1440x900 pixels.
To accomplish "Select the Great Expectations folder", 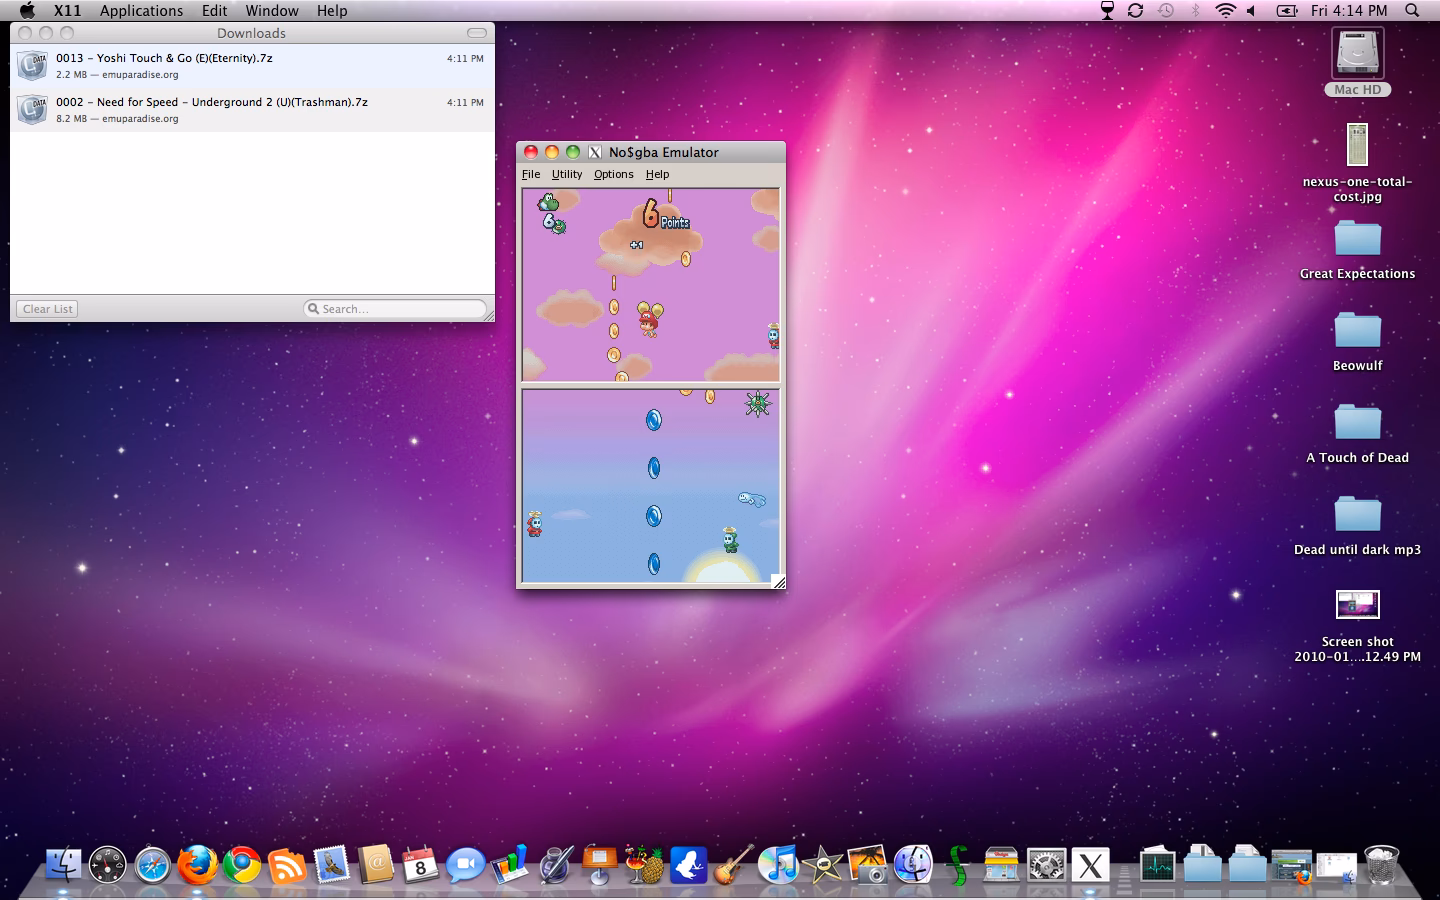I will coord(1357,250).
